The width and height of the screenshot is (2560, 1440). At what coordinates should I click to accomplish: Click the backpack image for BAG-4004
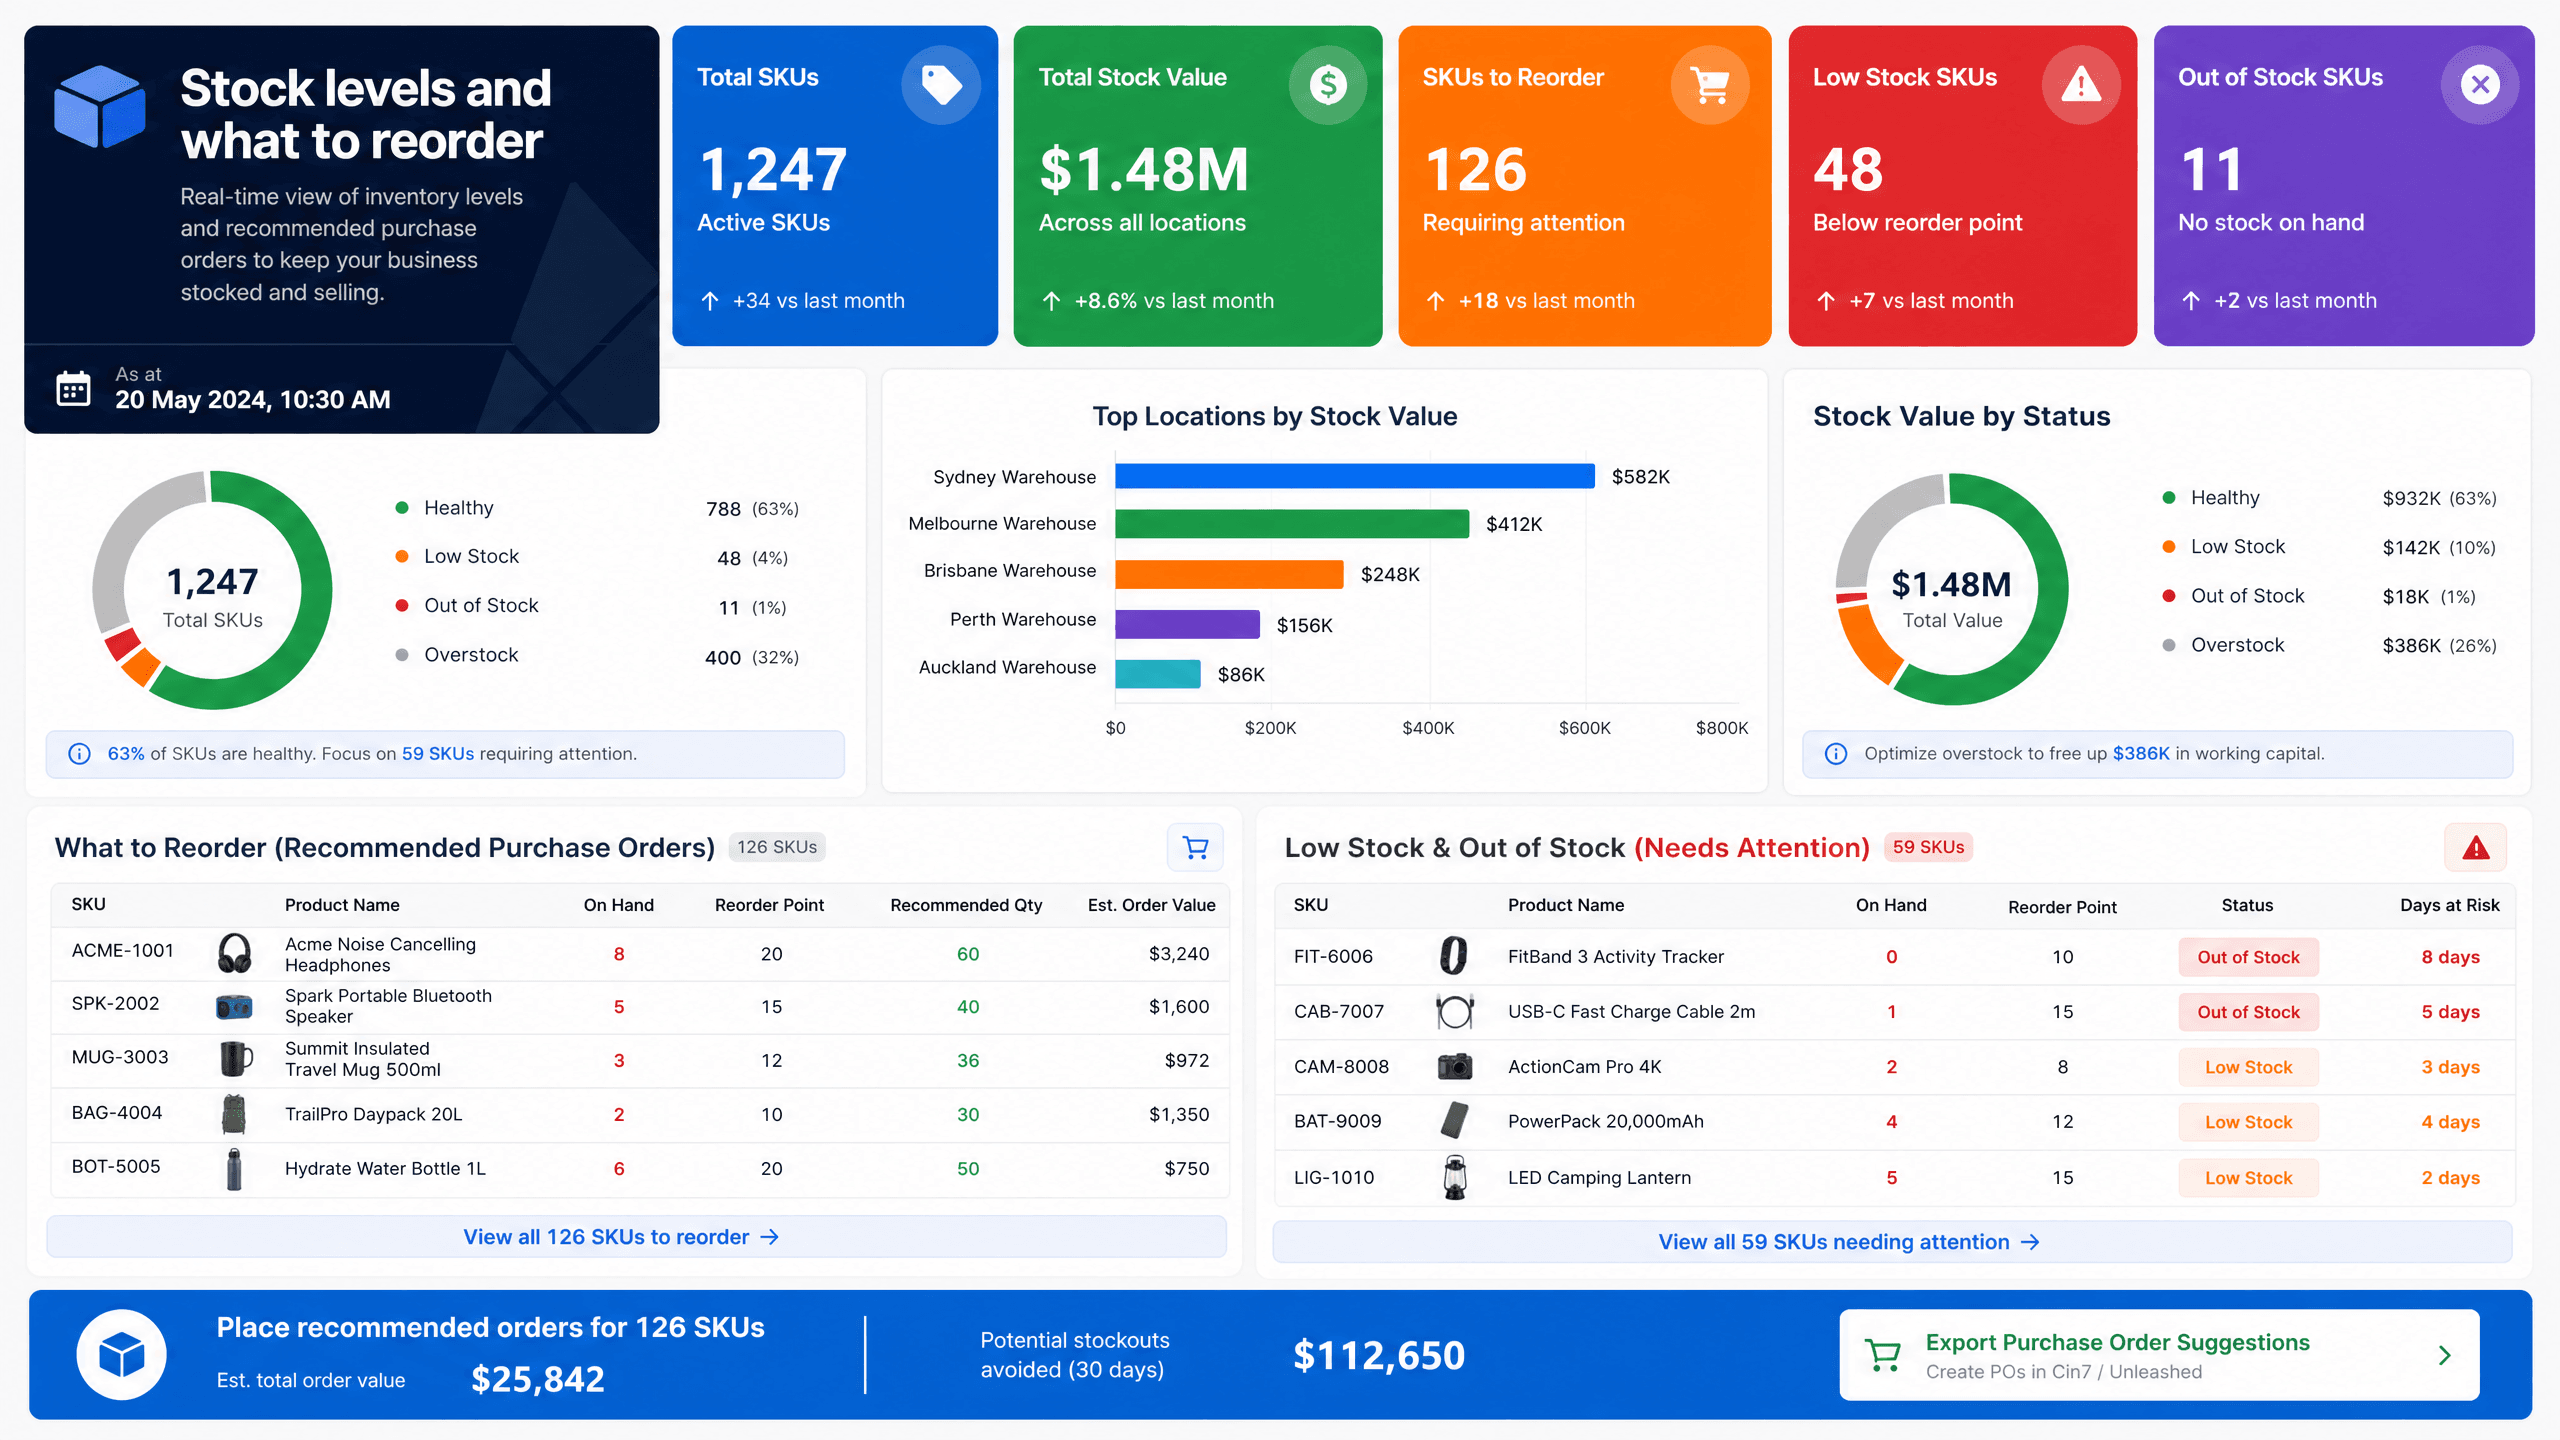click(x=234, y=1114)
